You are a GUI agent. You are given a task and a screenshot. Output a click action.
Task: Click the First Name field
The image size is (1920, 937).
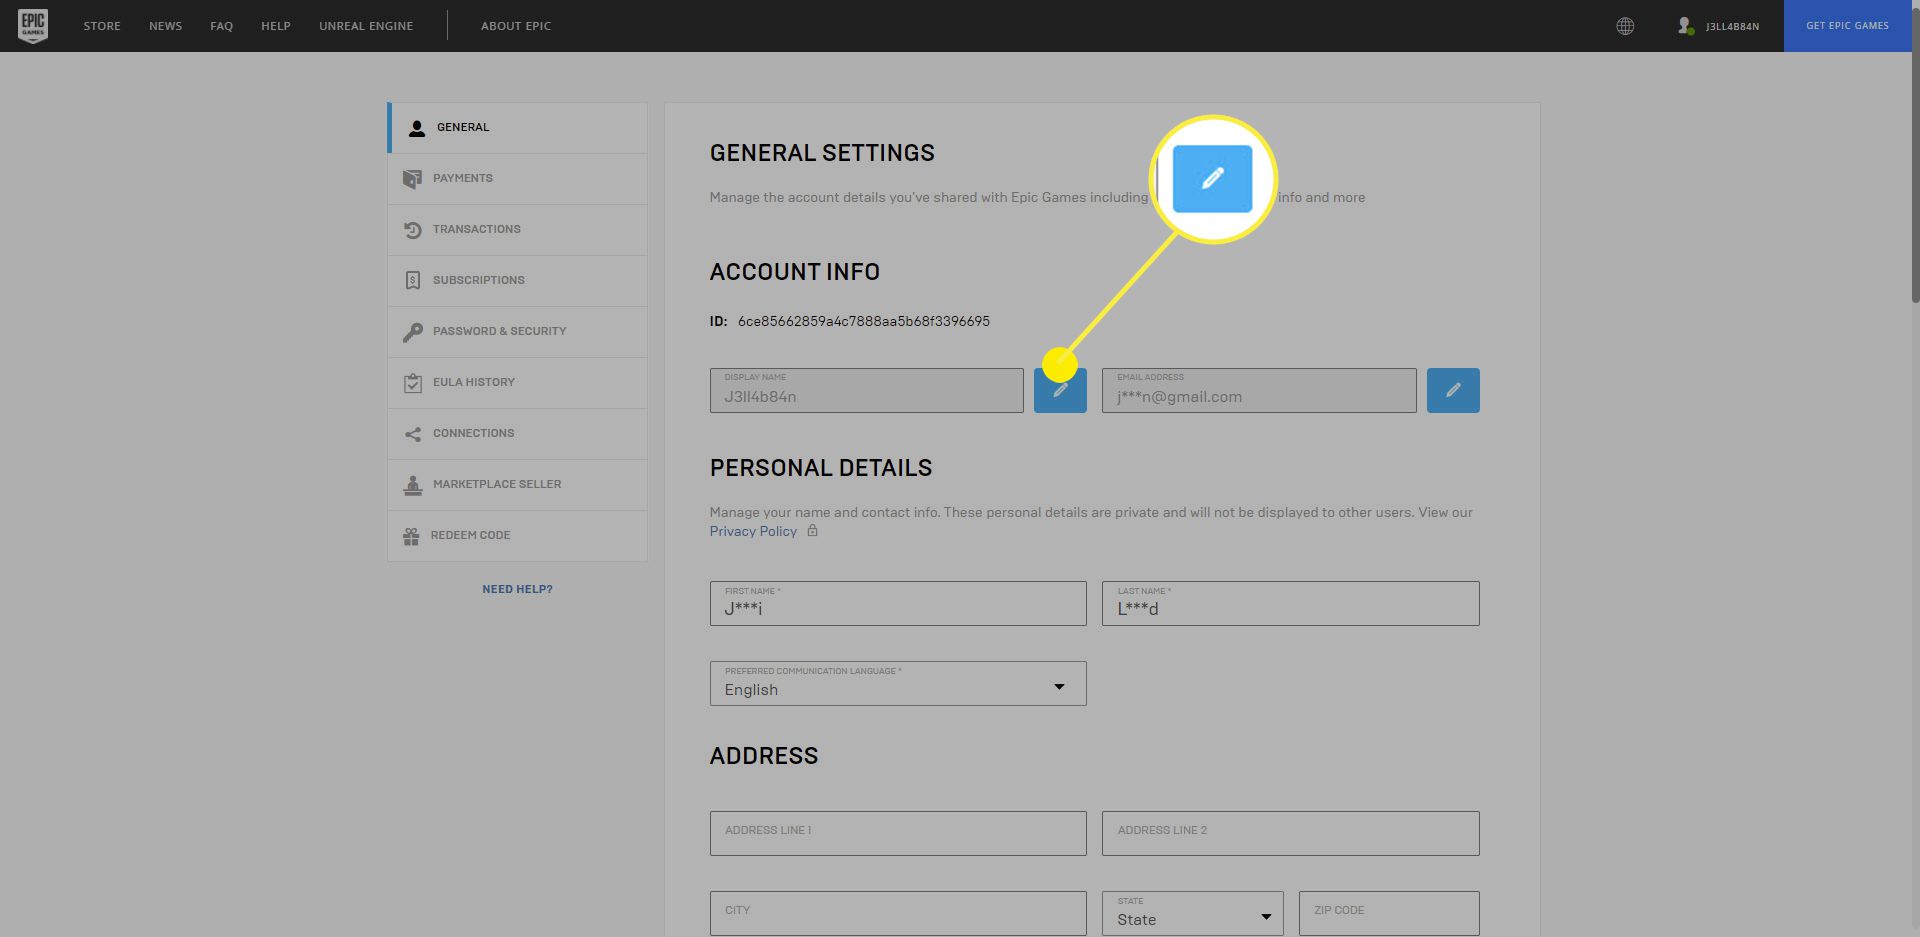click(x=898, y=603)
